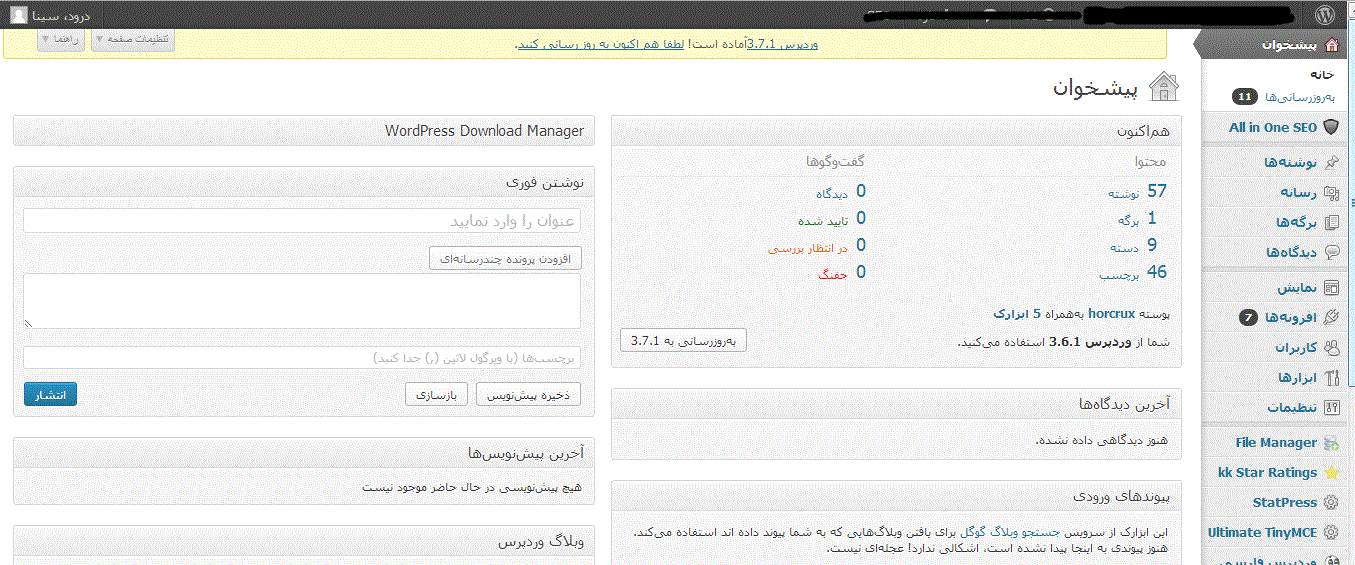
Task: Click the pages icon beside برگه‌ها
Action: [x=1331, y=223]
